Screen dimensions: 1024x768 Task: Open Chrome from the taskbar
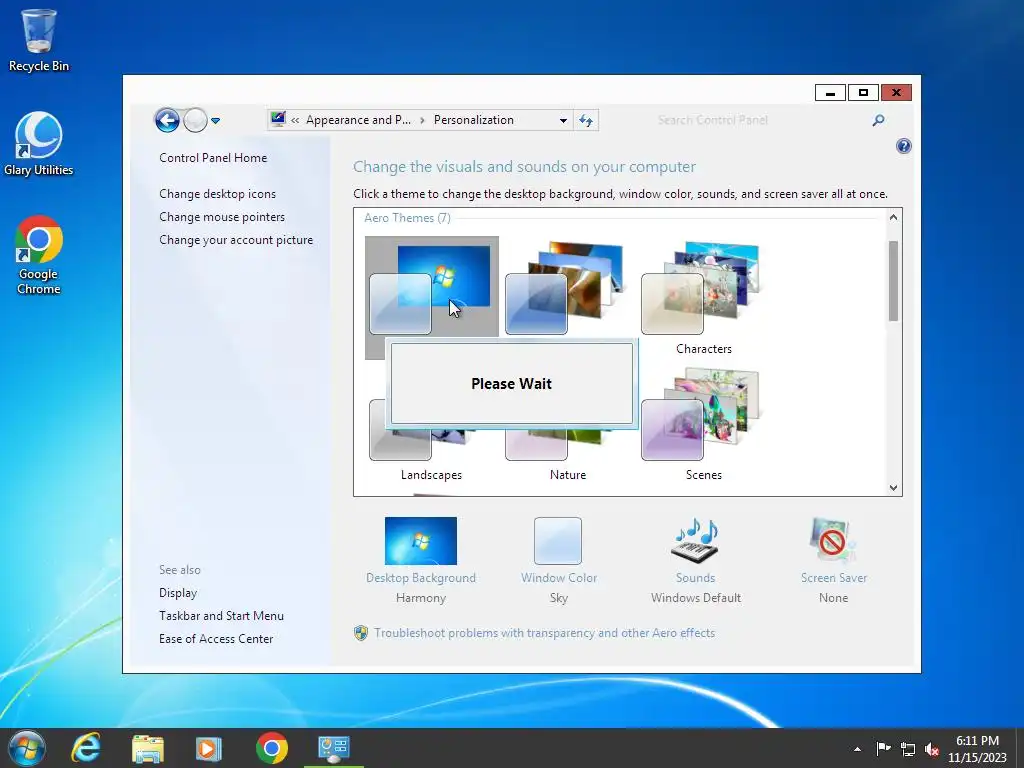click(x=272, y=748)
